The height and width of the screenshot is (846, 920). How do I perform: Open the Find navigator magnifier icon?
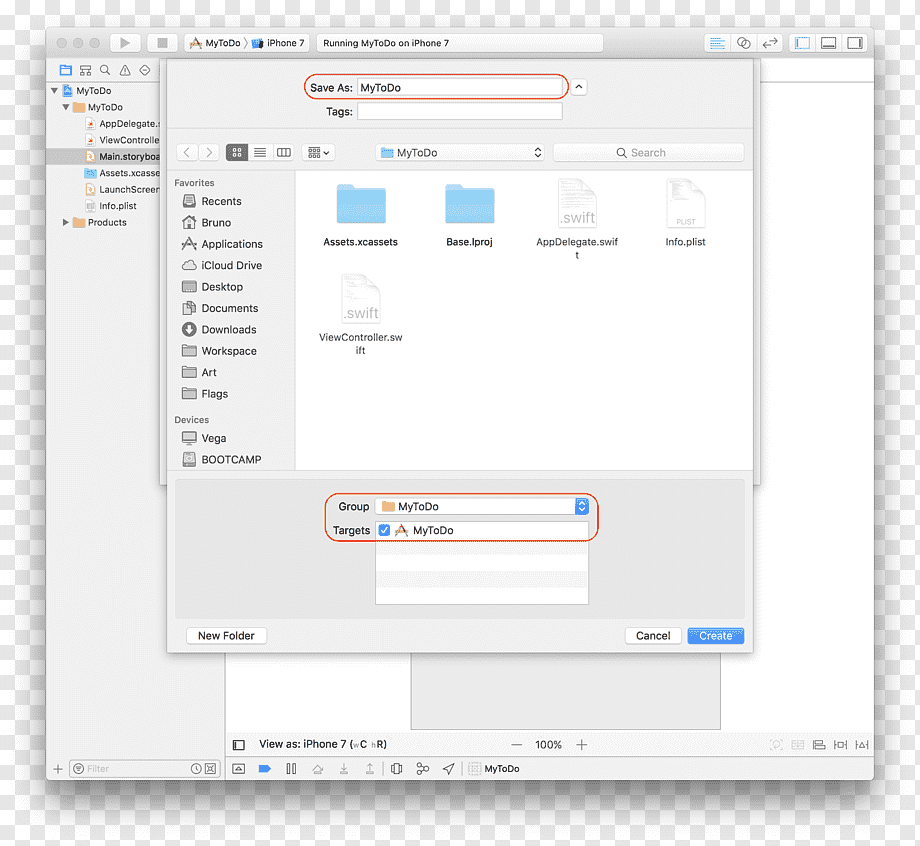point(105,70)
